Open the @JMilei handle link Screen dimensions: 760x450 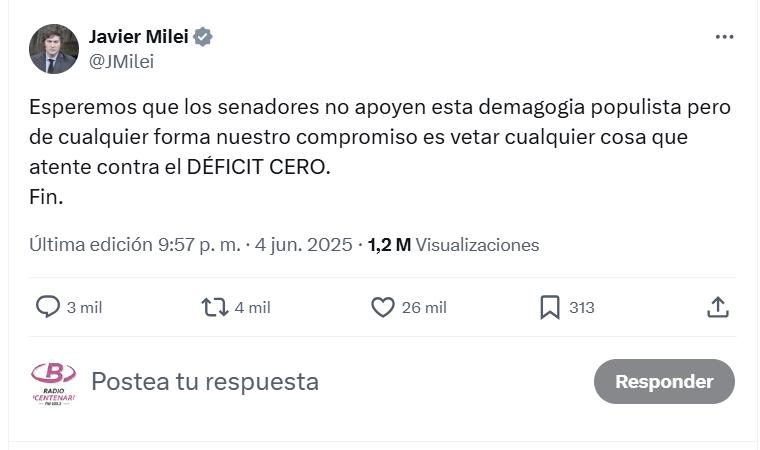pos(121,61)
